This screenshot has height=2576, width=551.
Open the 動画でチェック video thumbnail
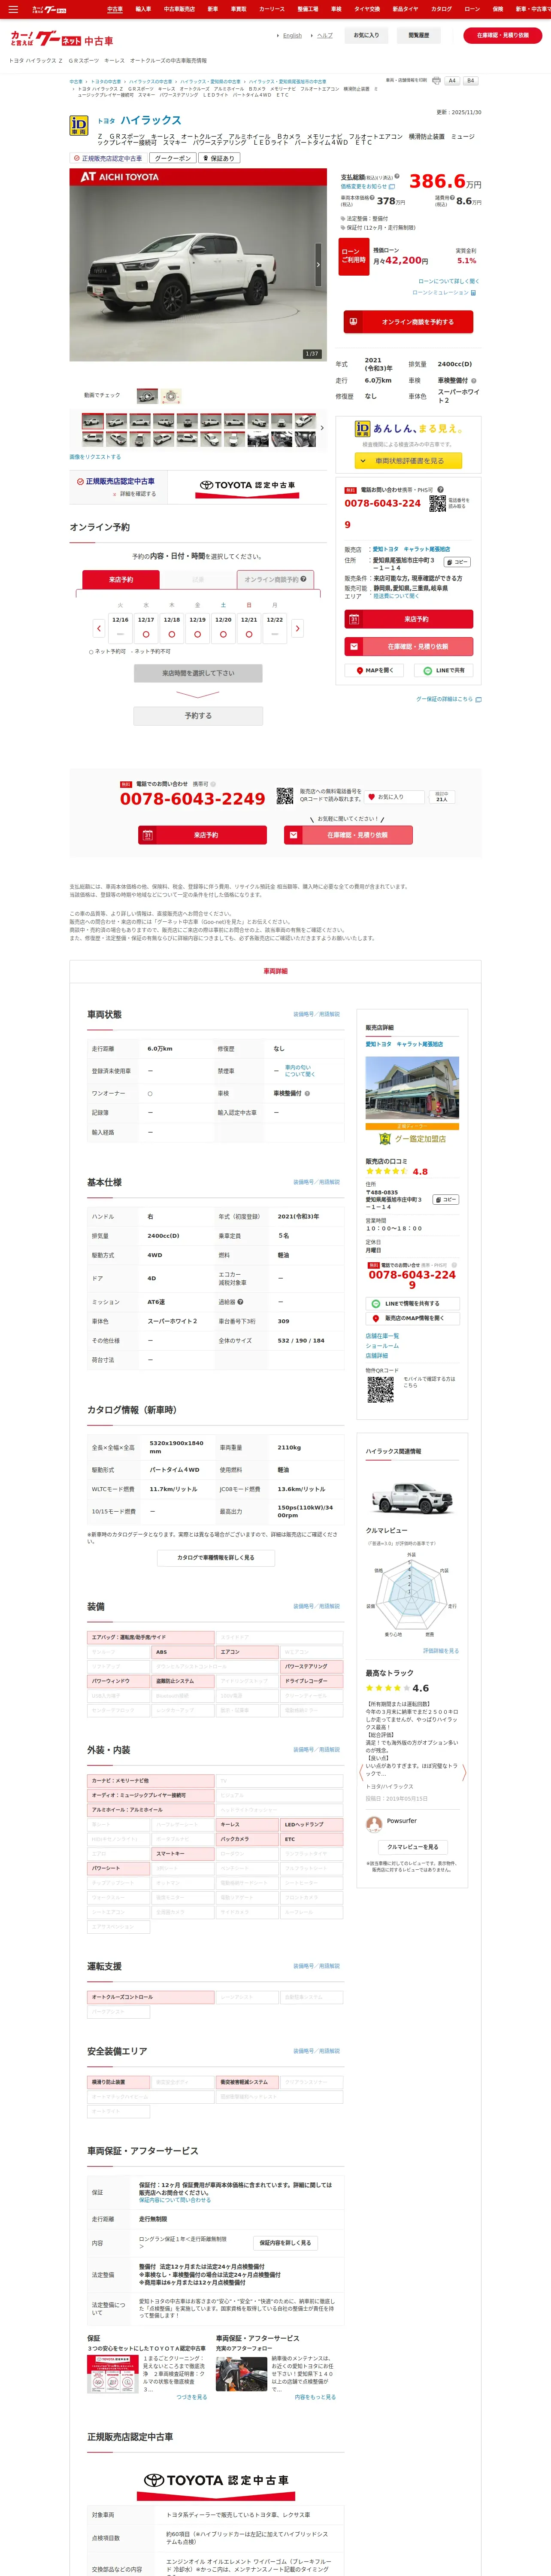click(x=147, y=396)
